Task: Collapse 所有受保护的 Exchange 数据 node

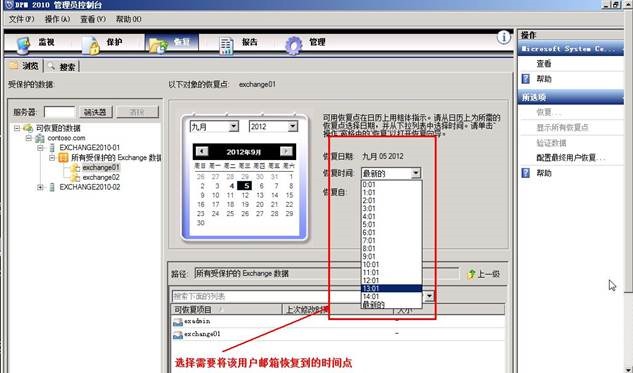Action: [x=52, y=157]
